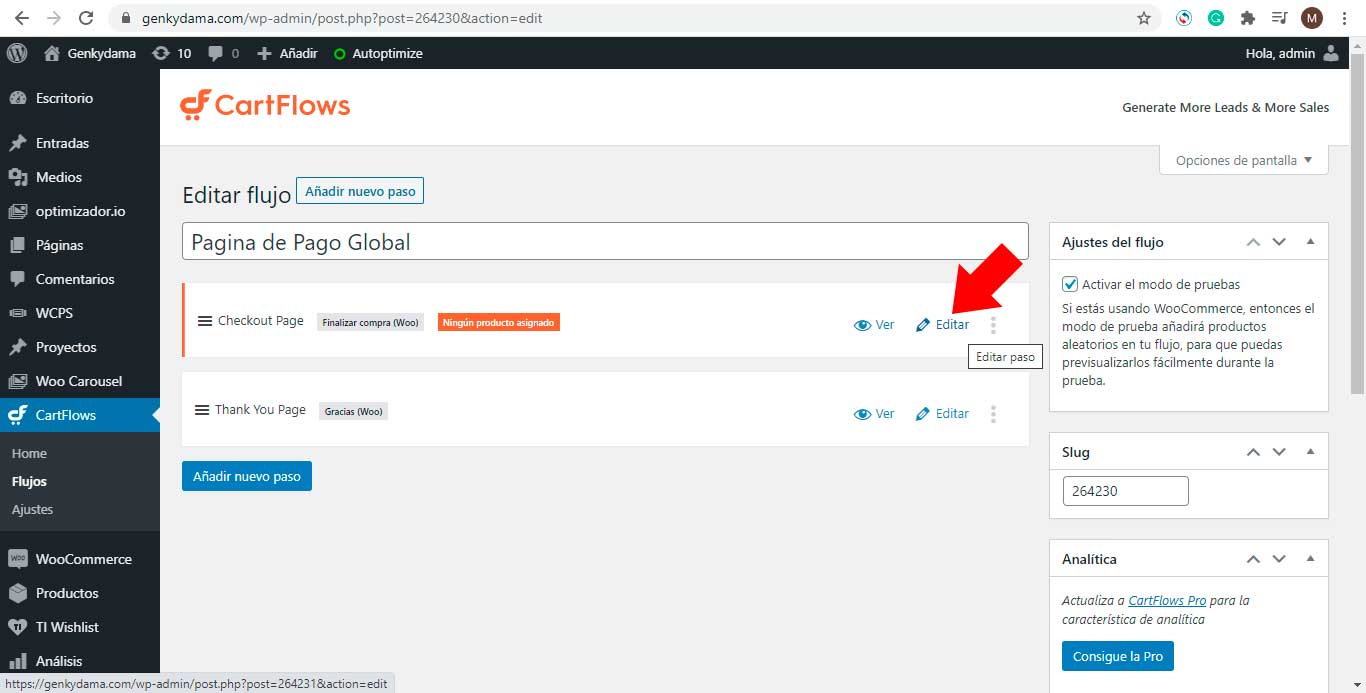Image resolution: width=1366 pixels, height=693 pixels.
Task: Grab the drag handle of Thank You Page
Action: 202,410
